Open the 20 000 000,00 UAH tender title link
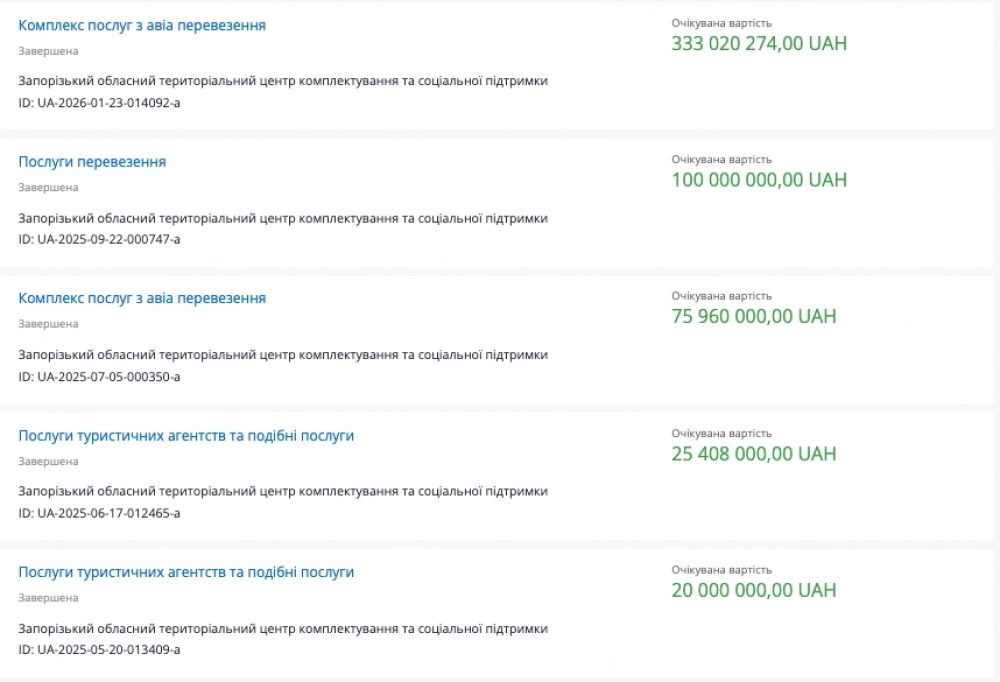The width and height of the screenshot is (1000, 682). (186, 572)
